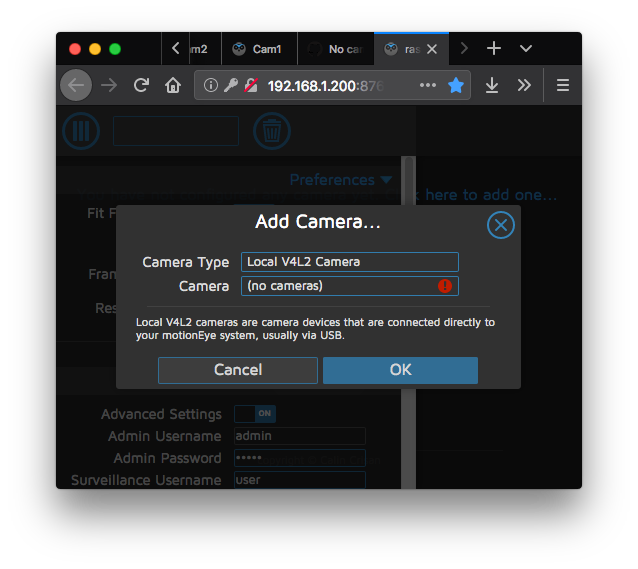Open the Camera dropdown showing no cameras

click(350, 286)
